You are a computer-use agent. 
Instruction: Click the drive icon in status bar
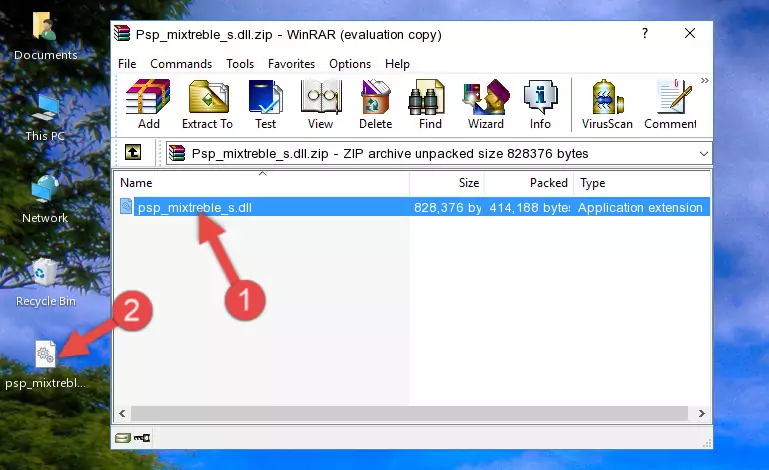click(123, 438)
